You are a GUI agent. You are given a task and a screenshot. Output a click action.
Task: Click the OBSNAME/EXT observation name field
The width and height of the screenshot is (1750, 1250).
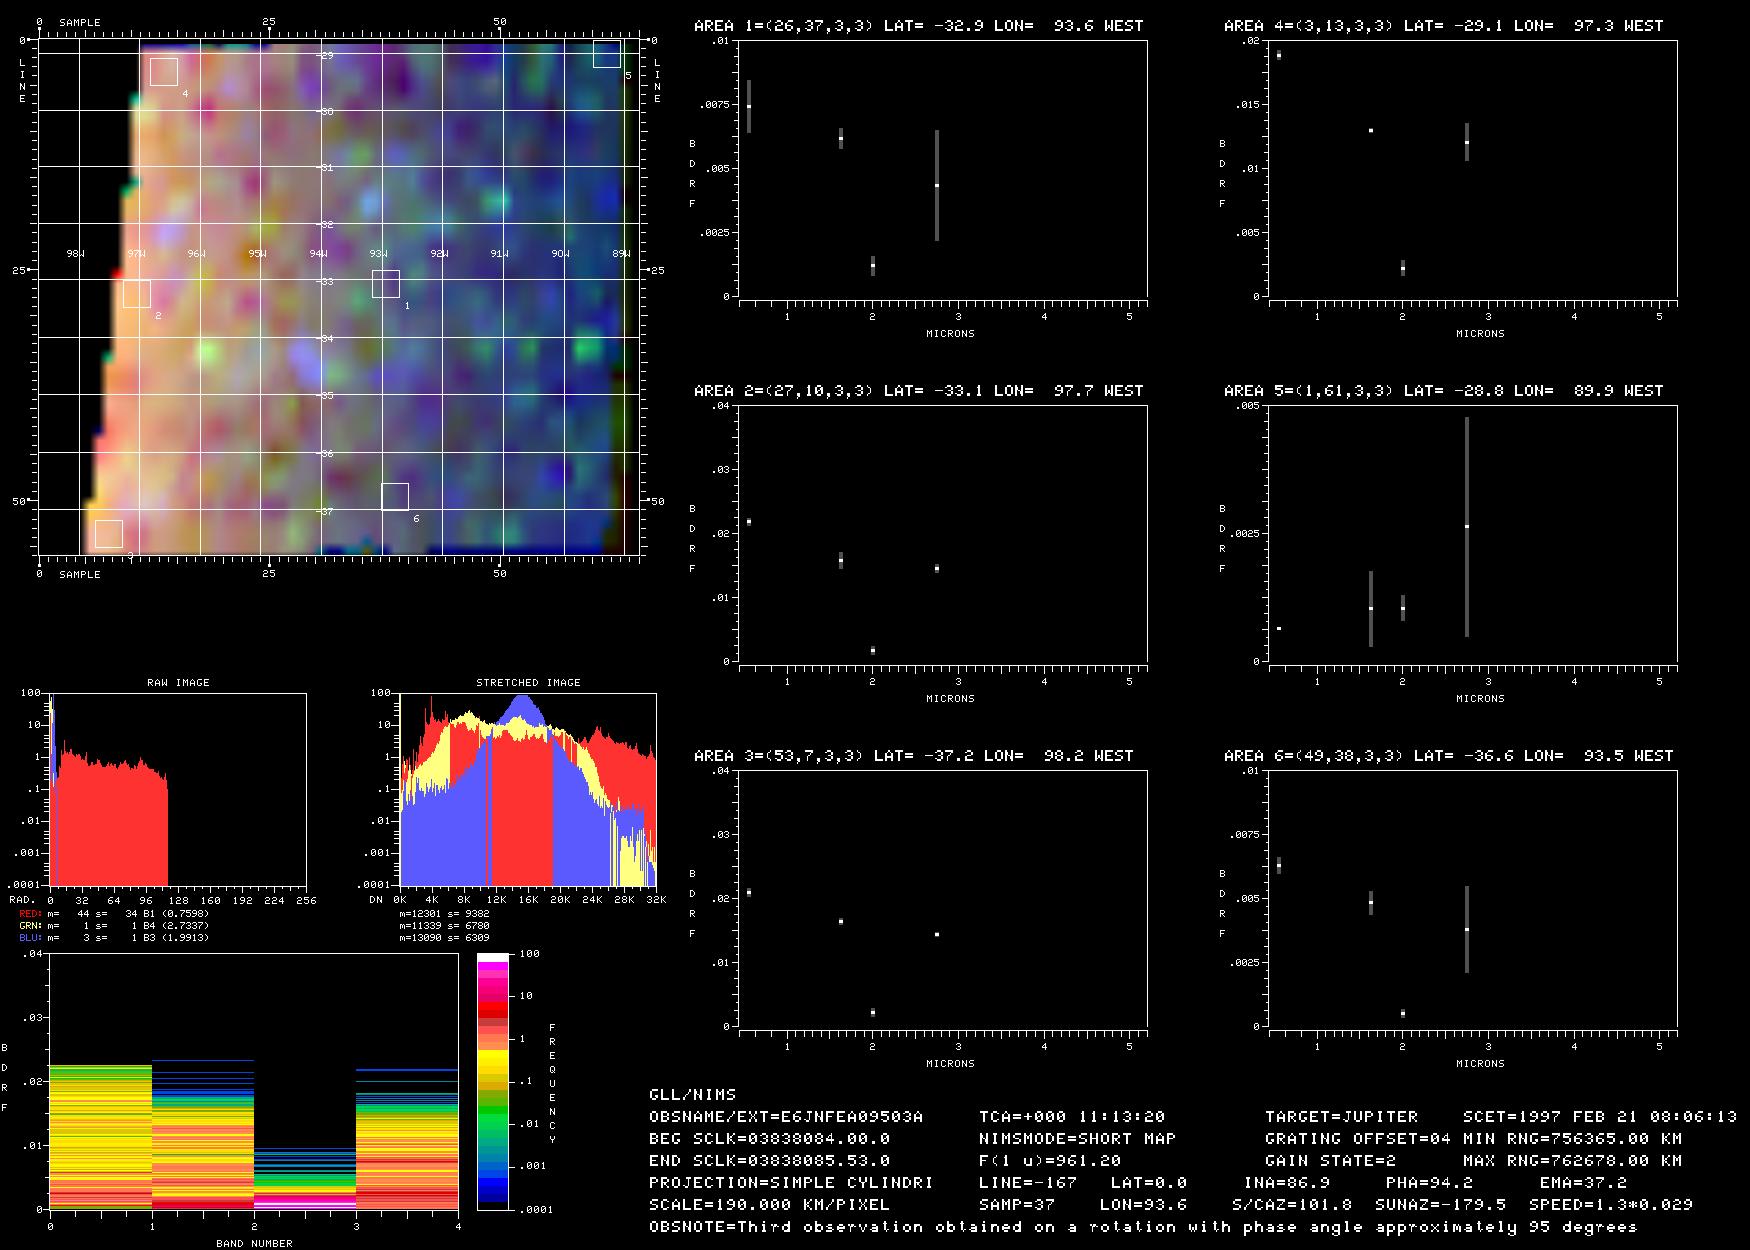coord(786,1116)
